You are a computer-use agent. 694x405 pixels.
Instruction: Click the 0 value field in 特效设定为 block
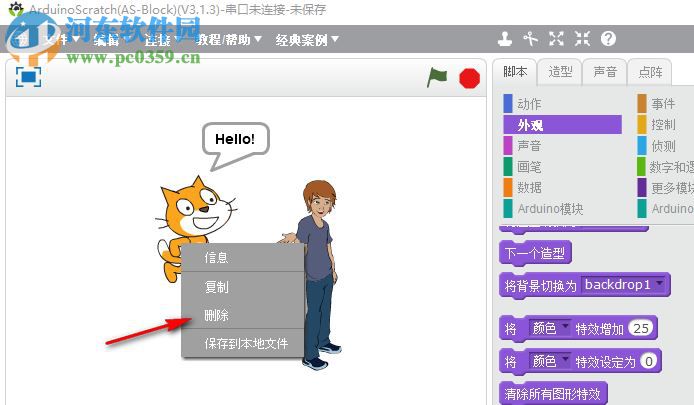point(648,362)
